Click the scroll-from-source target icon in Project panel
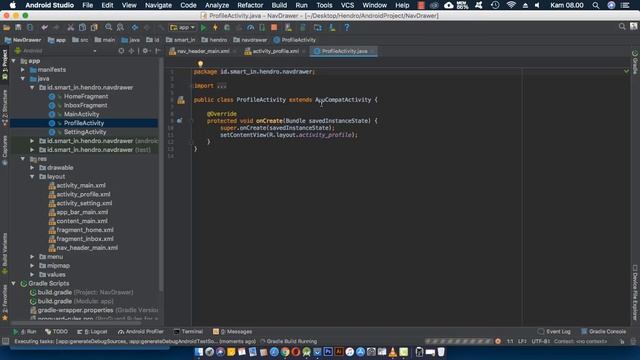640x360 pixels. coord(121,51)
